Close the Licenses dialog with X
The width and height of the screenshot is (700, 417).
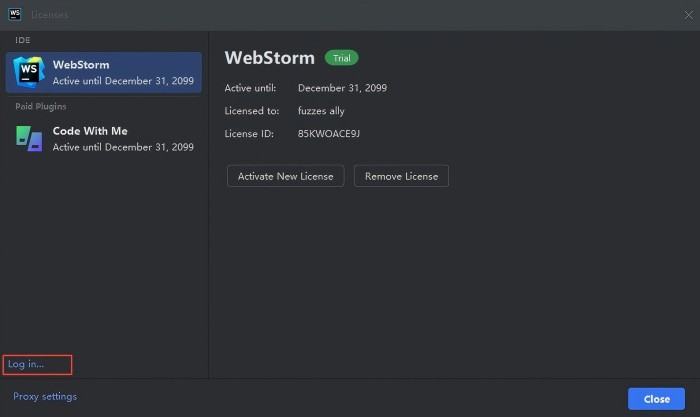point(688,15)
